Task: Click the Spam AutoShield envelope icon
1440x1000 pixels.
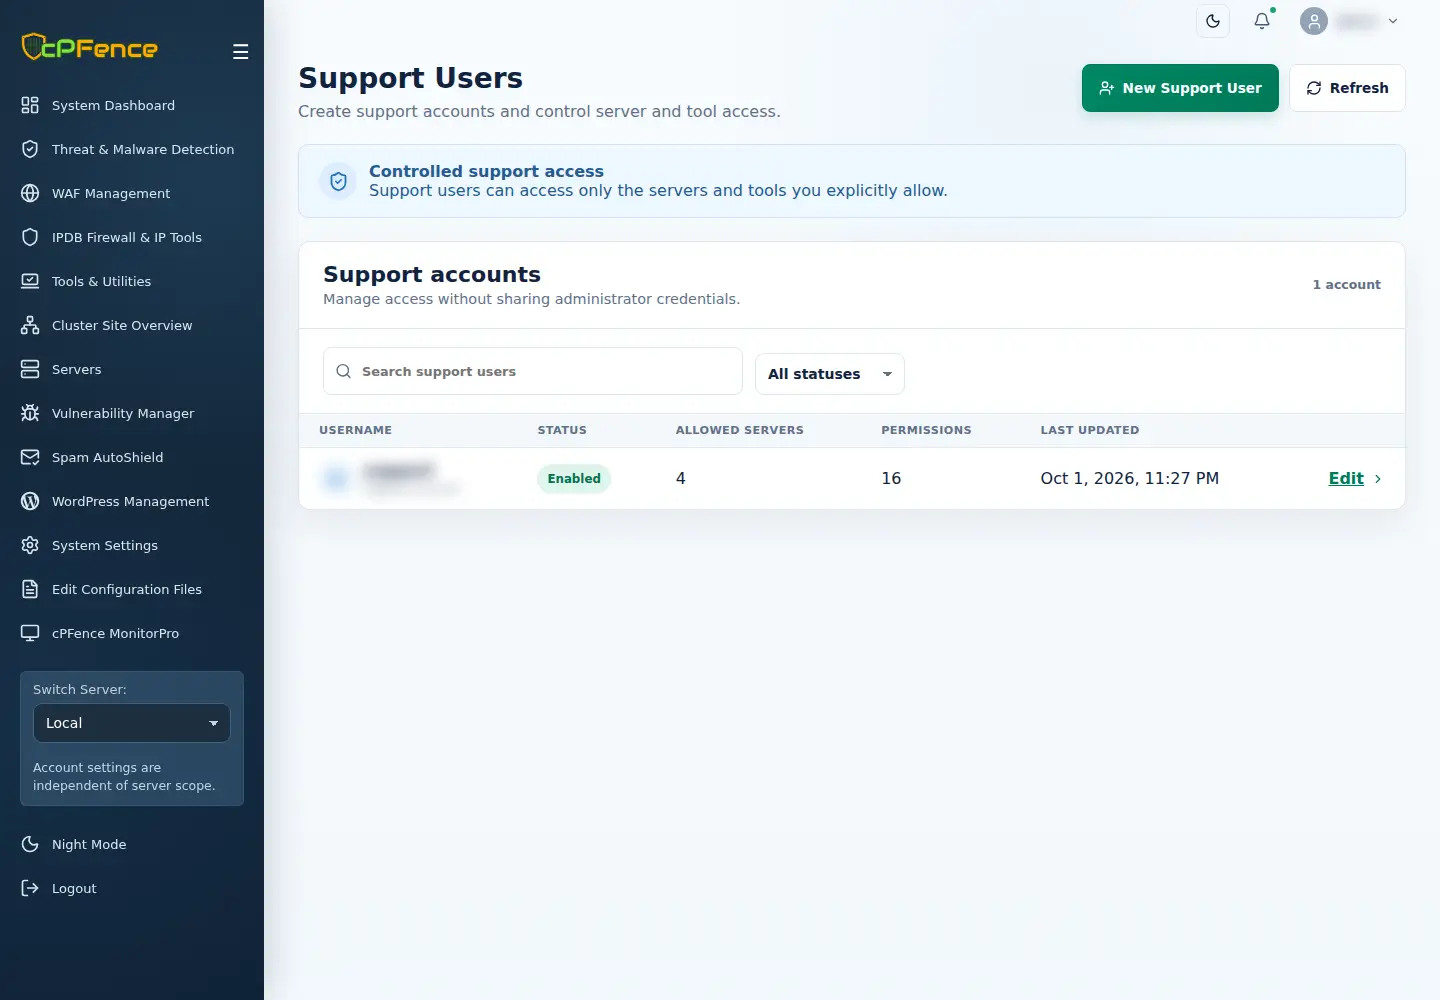Action: (x=30, y=457)
